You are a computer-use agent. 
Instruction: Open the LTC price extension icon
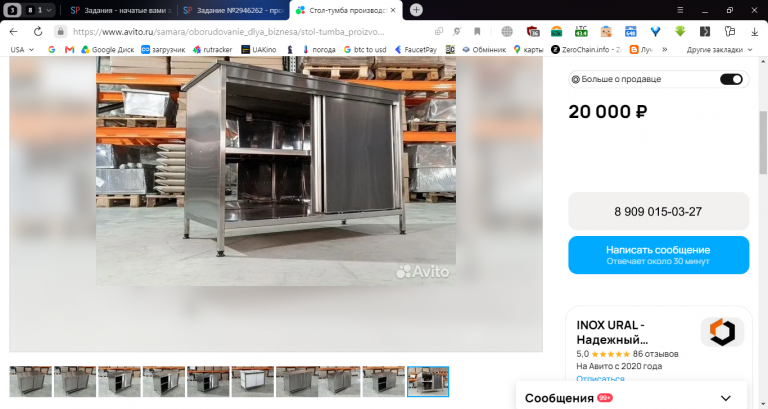click(581, 31)
